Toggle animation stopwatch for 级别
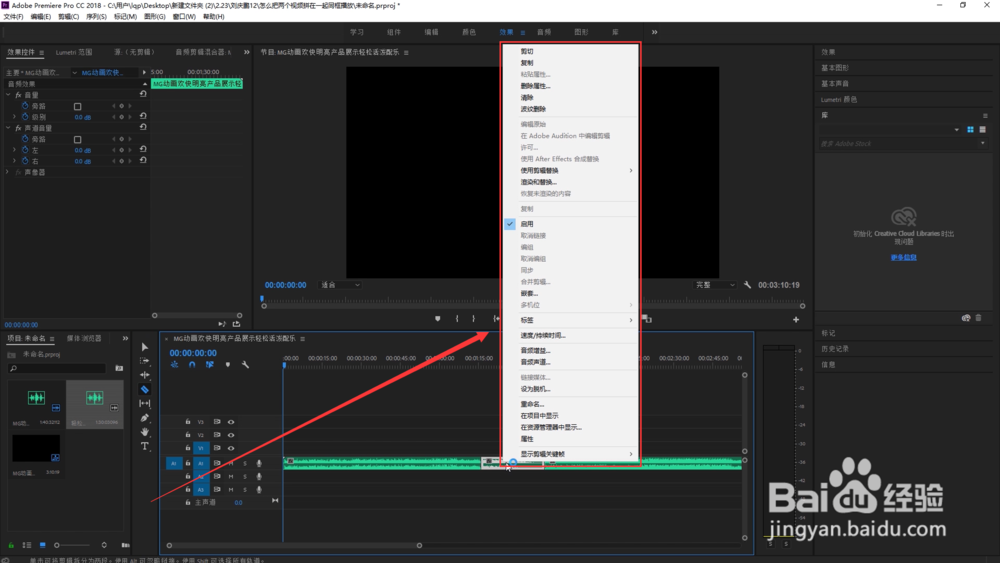The image size is (1000, 563). point(26,117)
